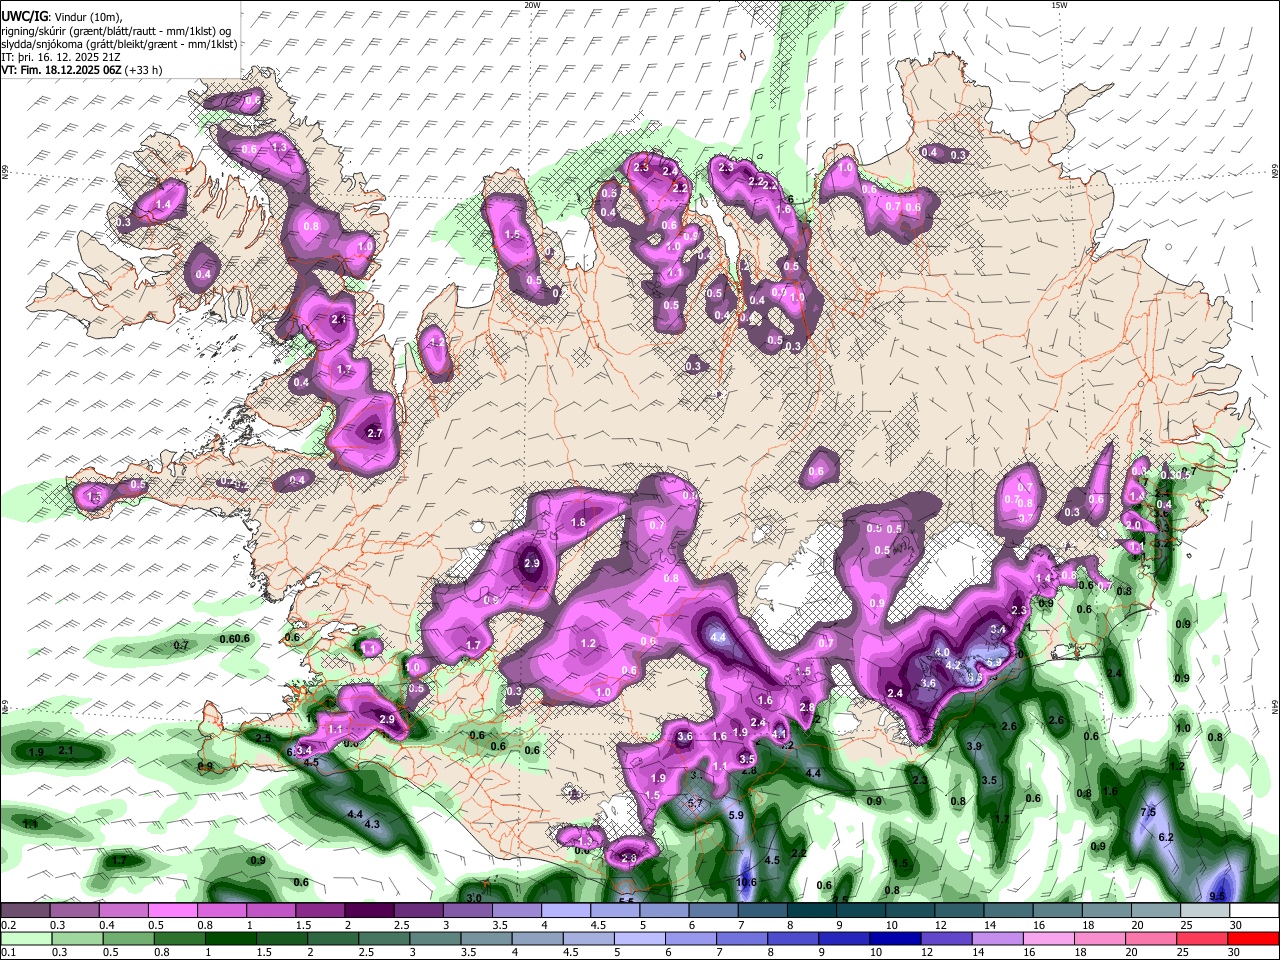1280x960 pixels.
Task: Click the "IT: þri. 16. 12. 2025 21Z" line
Action: 62,57
